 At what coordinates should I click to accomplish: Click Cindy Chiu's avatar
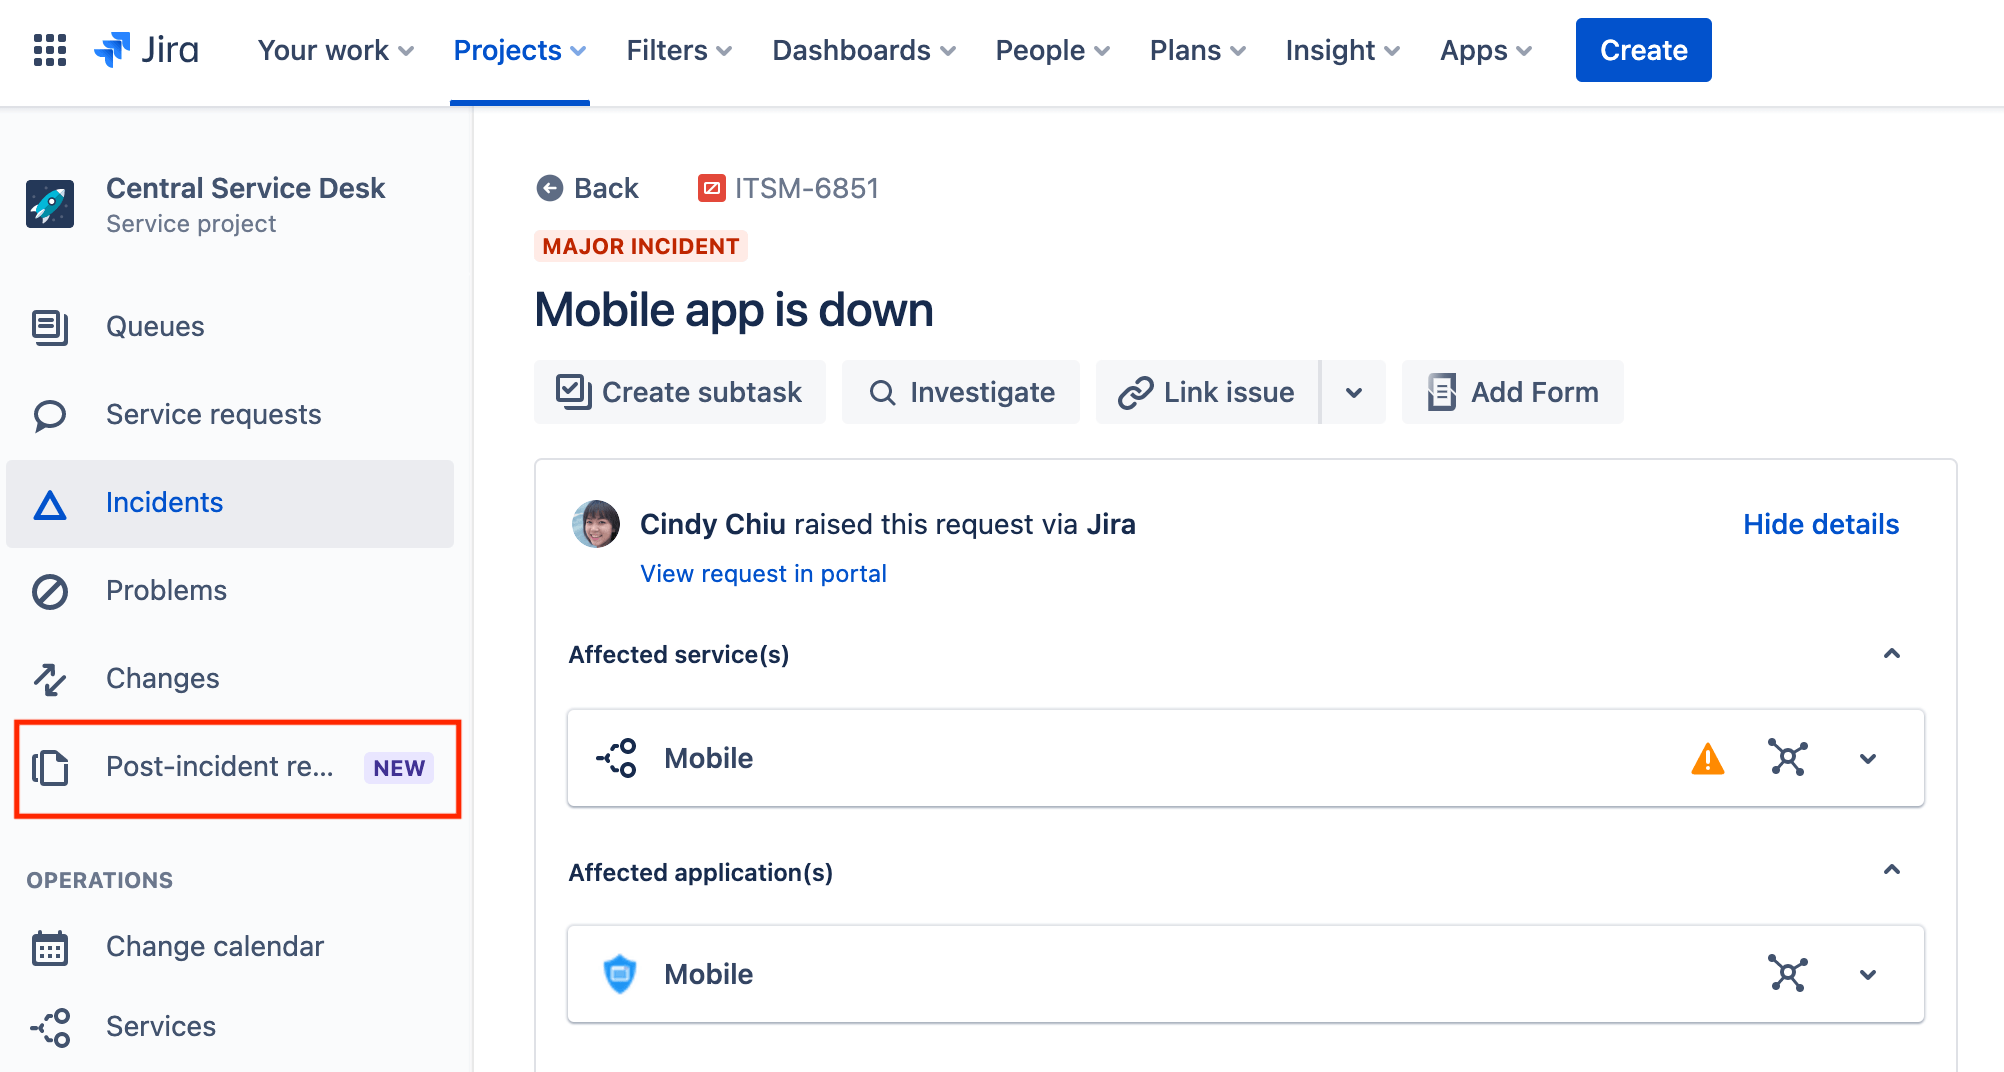click(x=596, y=523)
